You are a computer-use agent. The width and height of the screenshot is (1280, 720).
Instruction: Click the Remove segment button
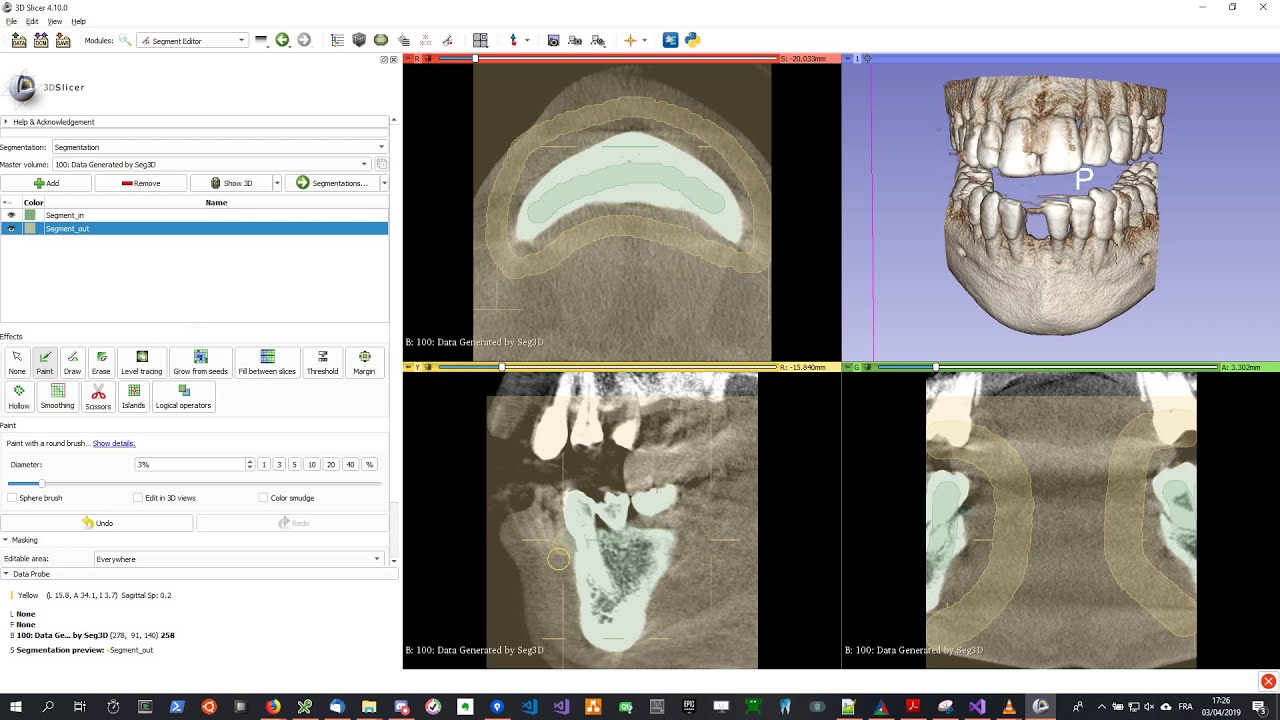click(x=141, y=183)
